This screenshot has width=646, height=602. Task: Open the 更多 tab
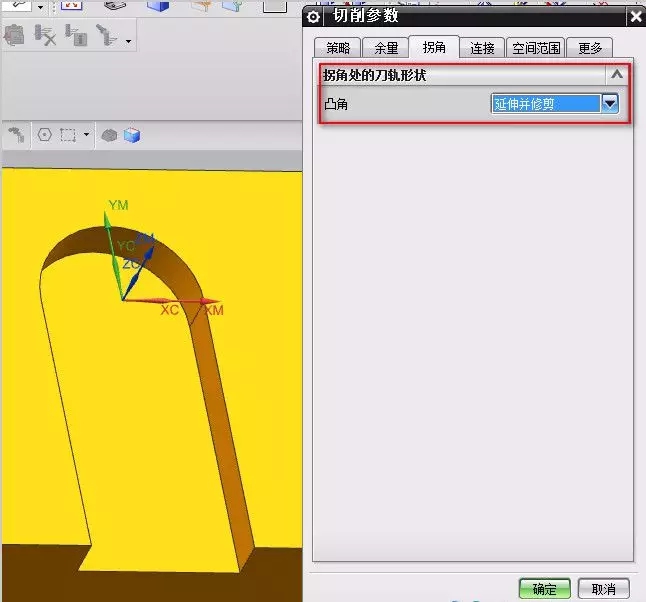coord(590,48)
